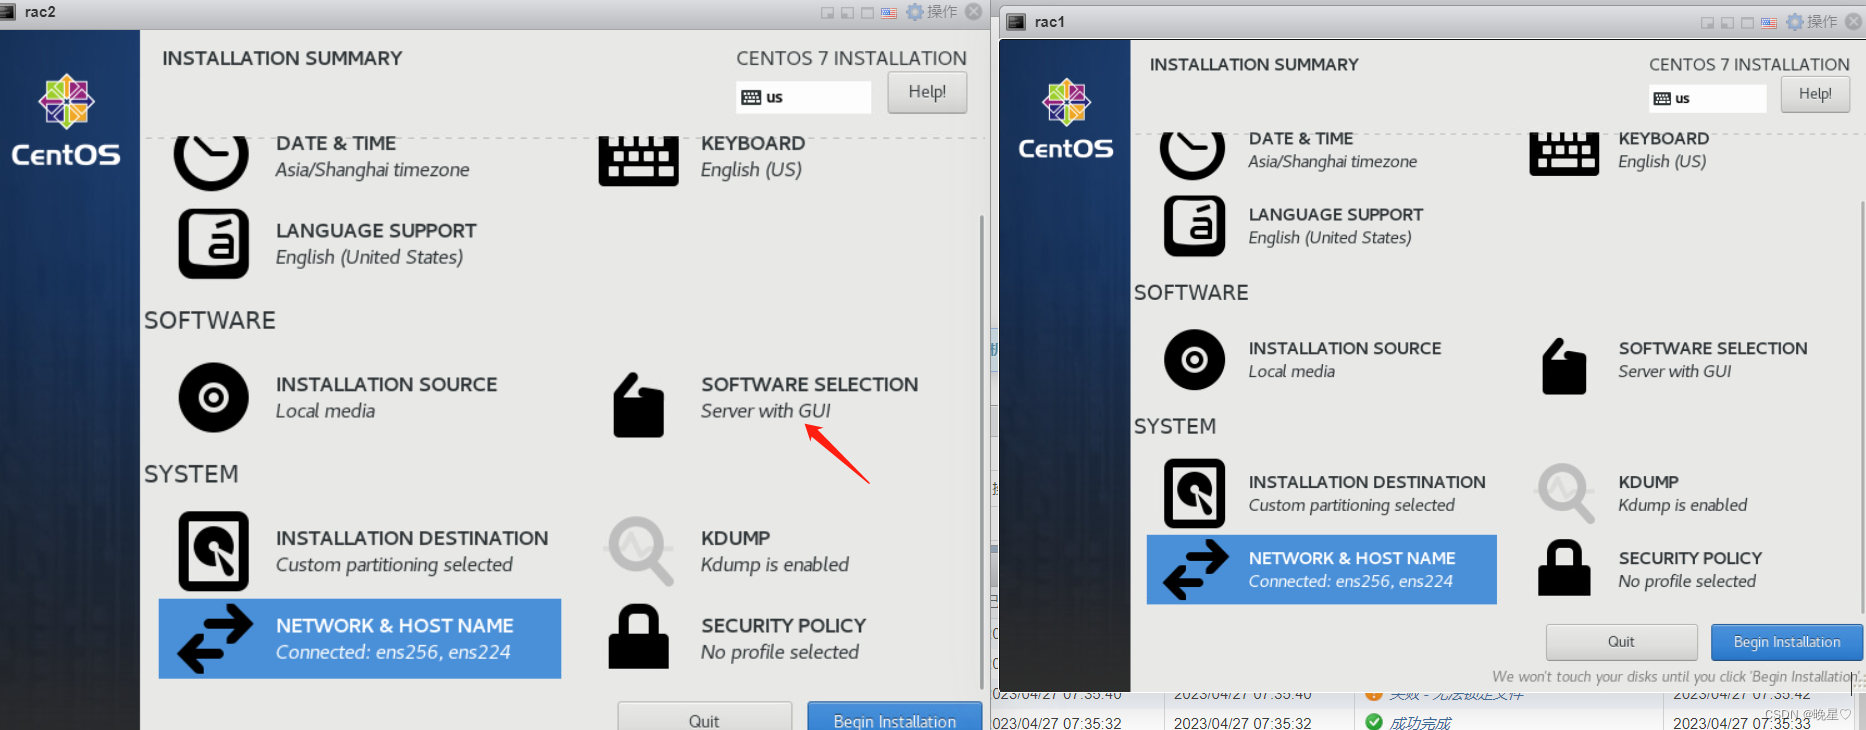Image resolution: width=1866 pixels, height=730 pixels.
Task: Click Help! button in rac1 installer
Action: pos(1815,94)
